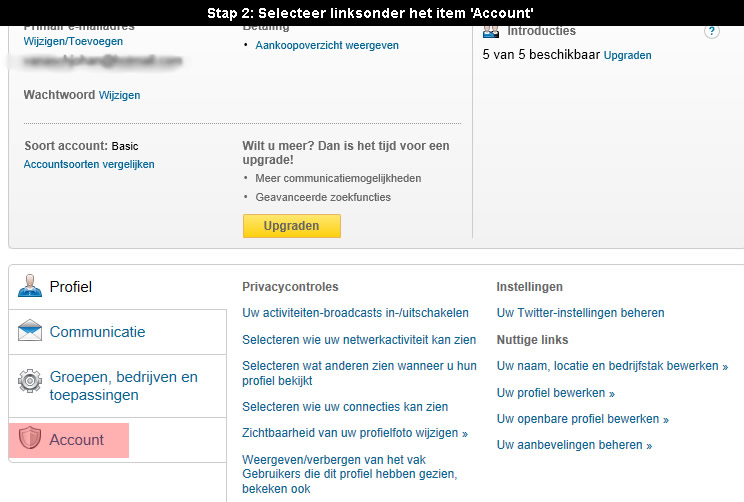Open the Profiel tab
The image size is (744, 502).
click(x=71, y=287)
